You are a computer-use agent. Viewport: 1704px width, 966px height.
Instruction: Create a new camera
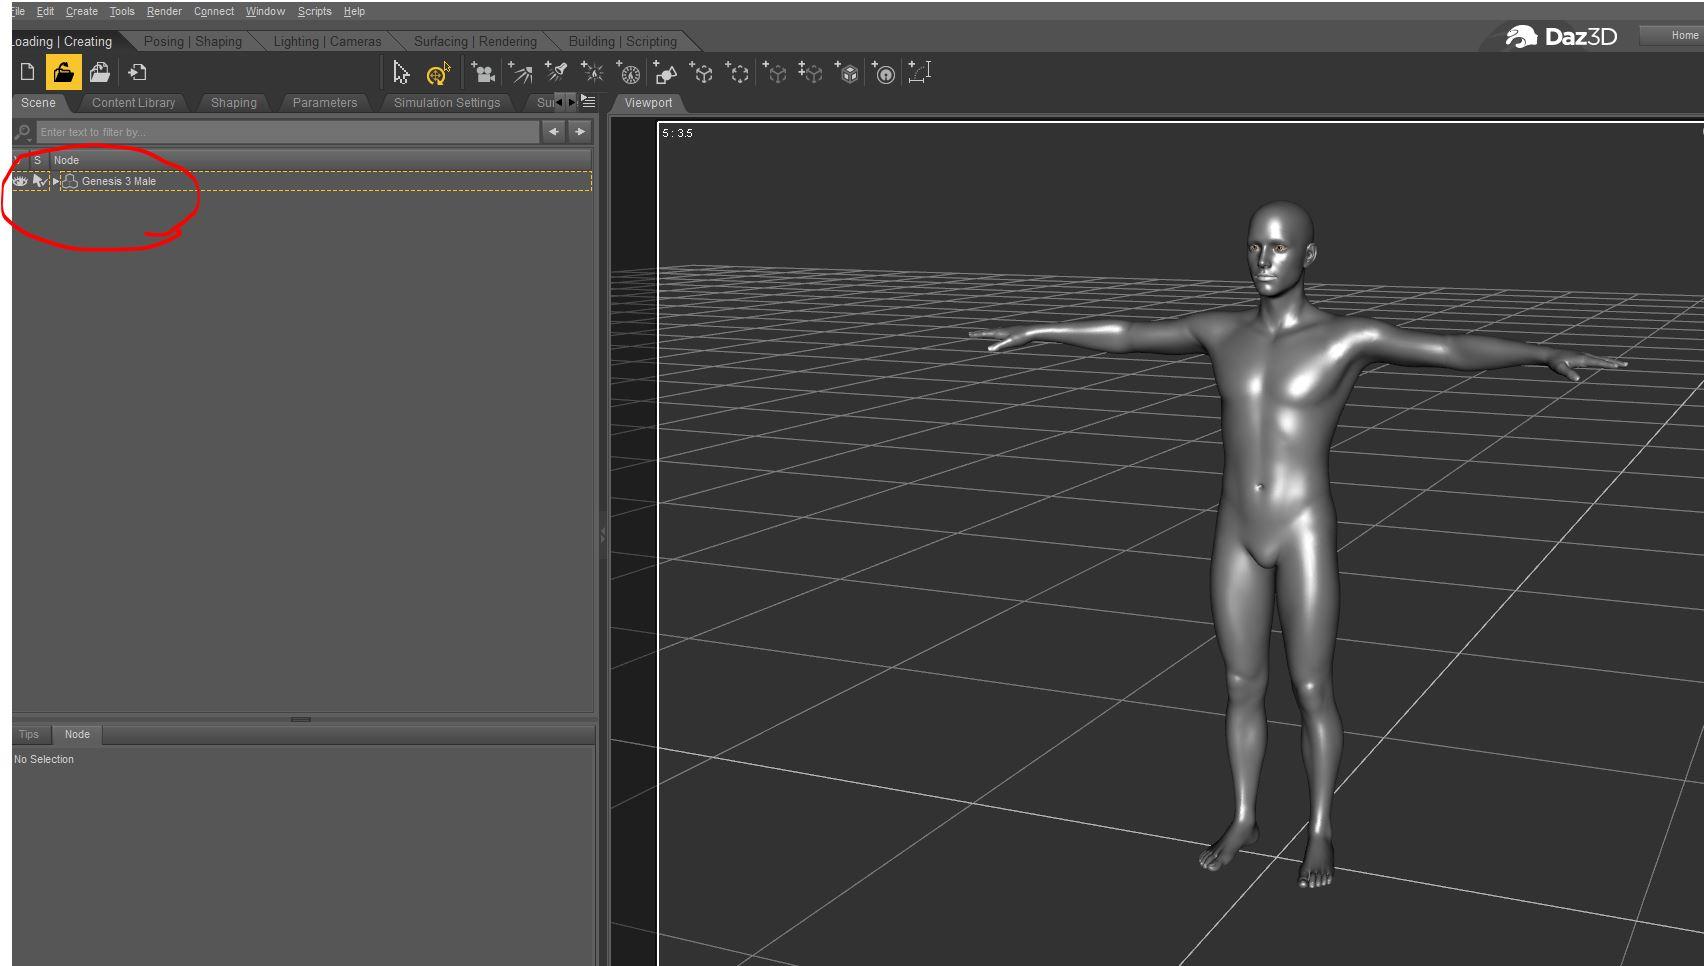tap(483, 73)
